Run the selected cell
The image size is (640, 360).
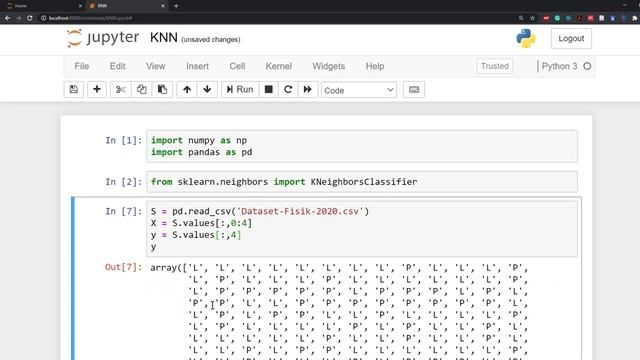click(x=240, y=89)
